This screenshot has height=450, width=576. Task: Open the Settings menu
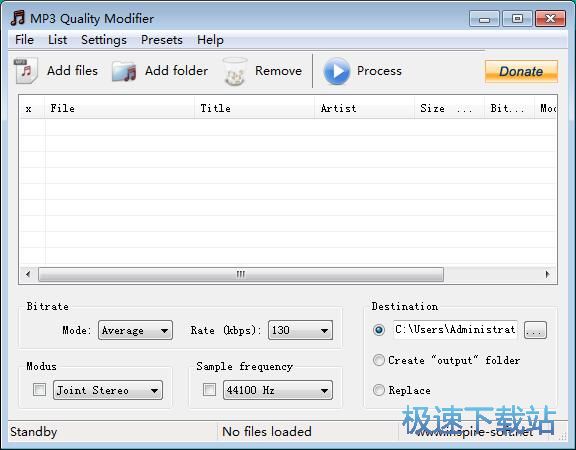[x=104, y=40]
